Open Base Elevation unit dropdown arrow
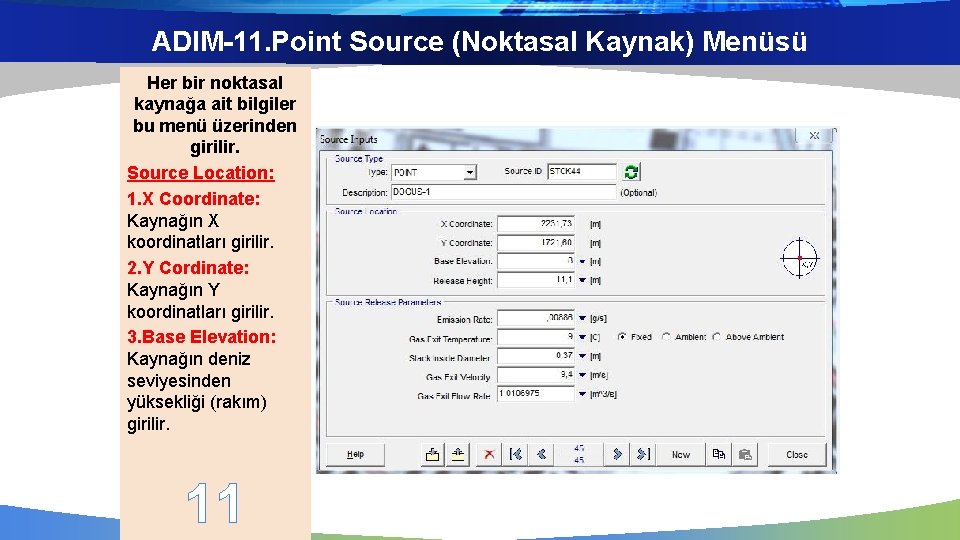Viewport: 960px width, 540px height. [582, 261]
